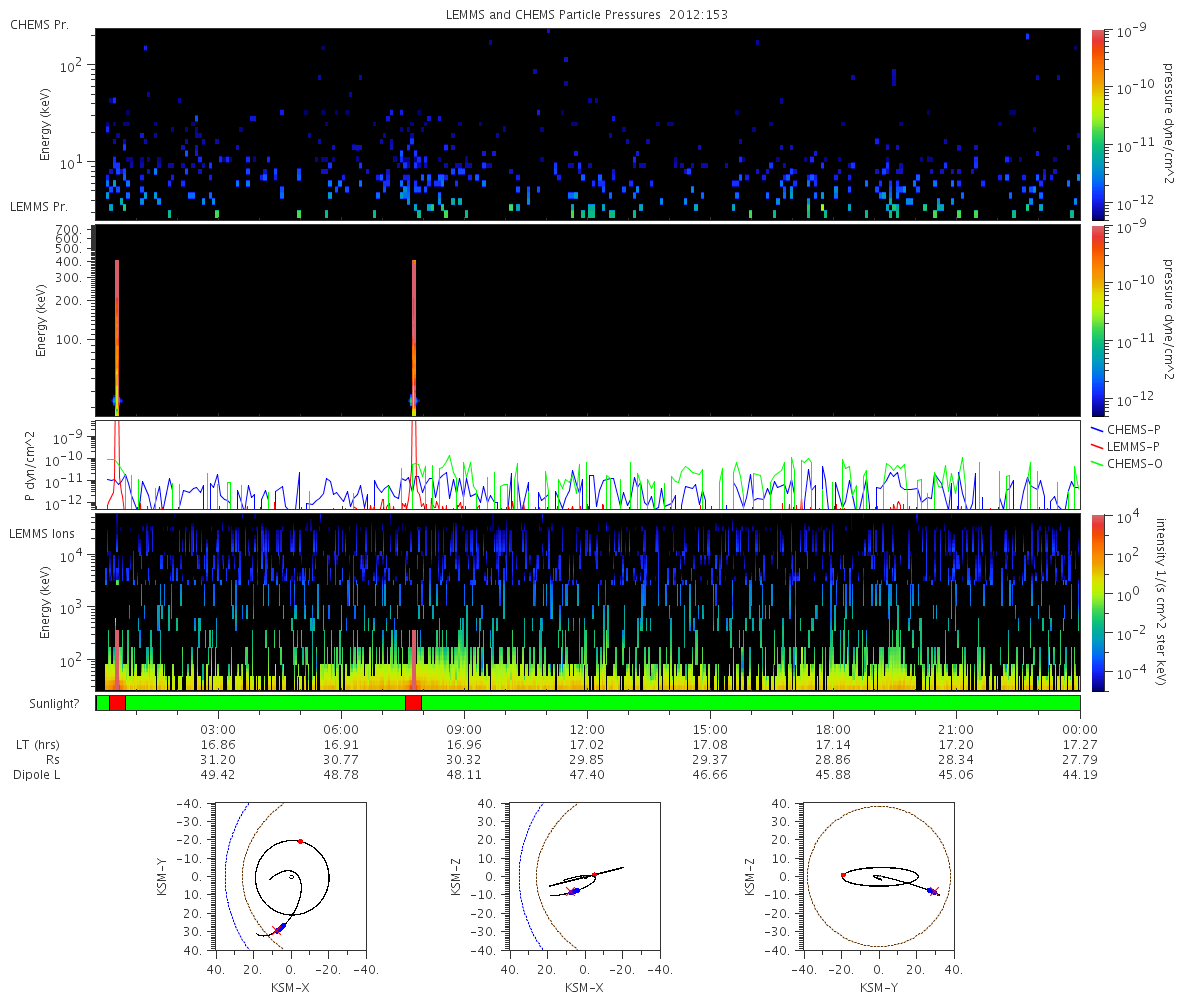Click the LEMMS pressure color bar
This screenshot has width=1200, height=1000.
pos(1097,320)
